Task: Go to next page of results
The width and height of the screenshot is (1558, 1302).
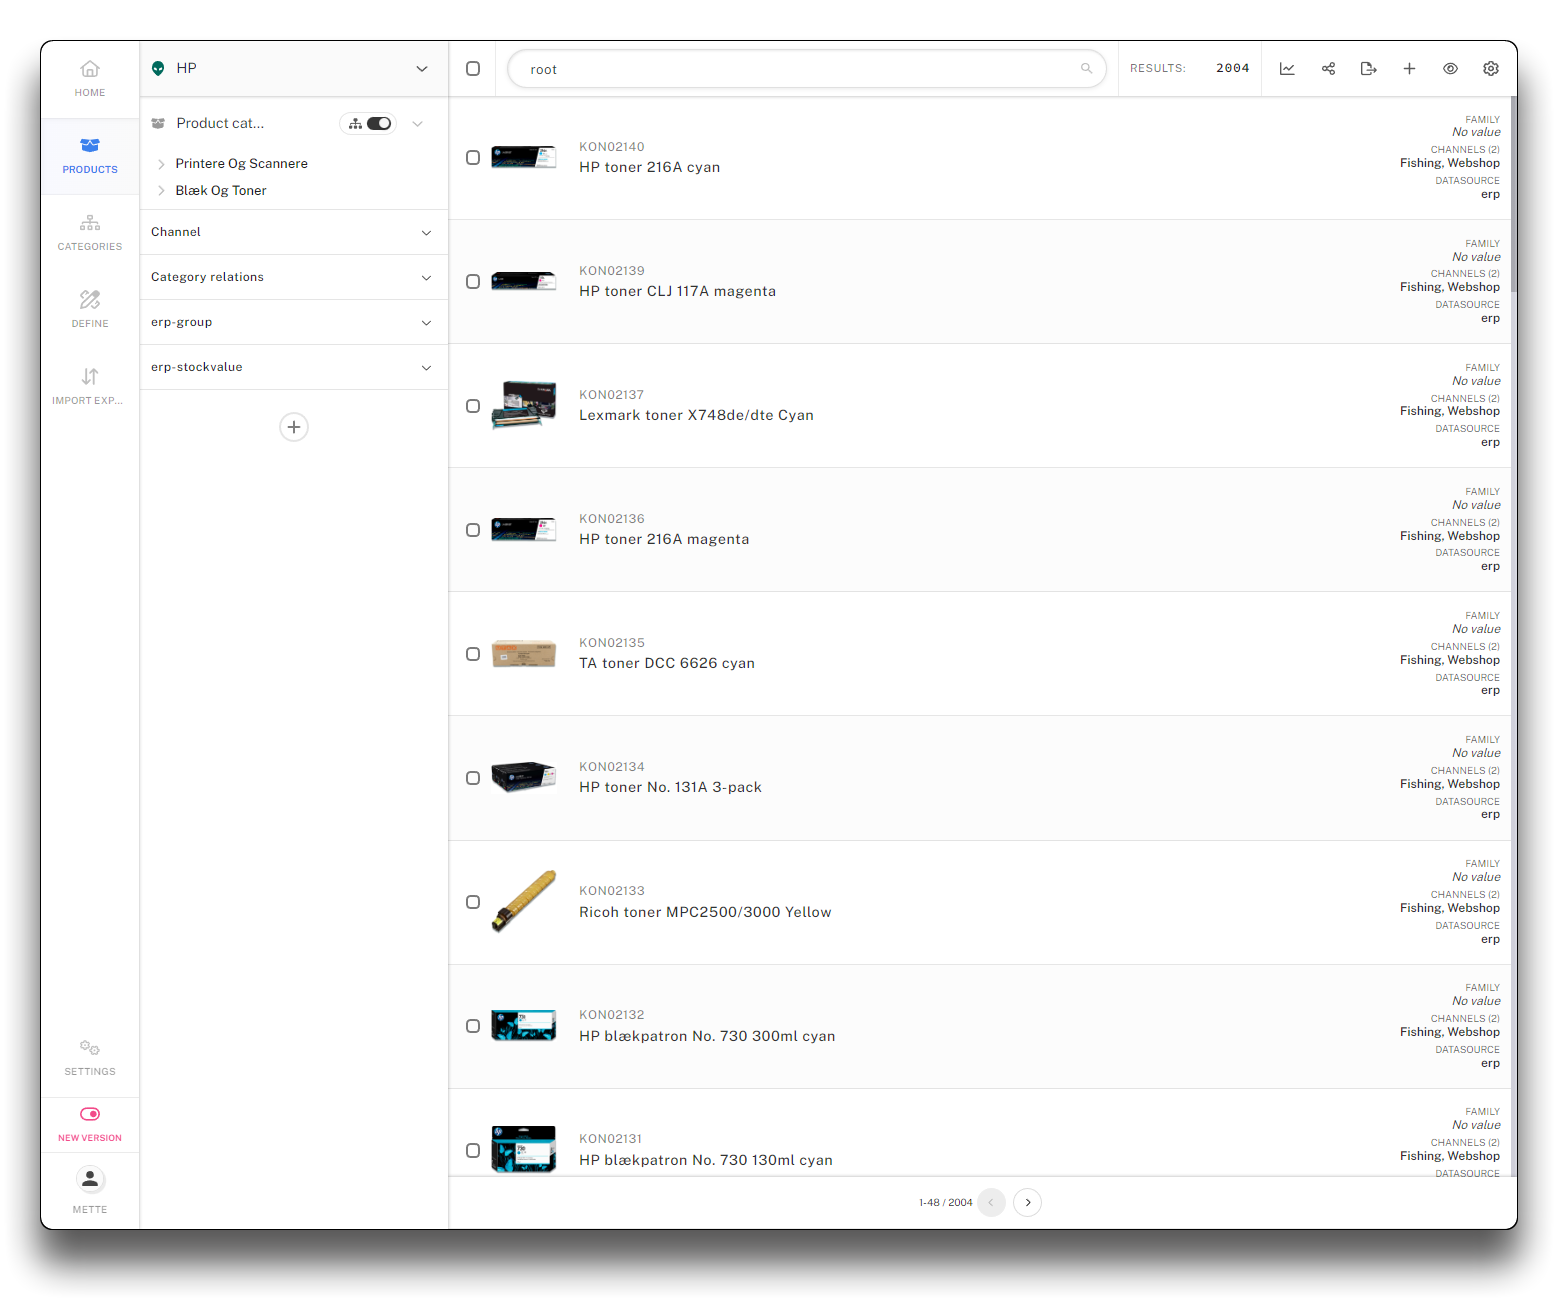Action: pos(1027,1202)
